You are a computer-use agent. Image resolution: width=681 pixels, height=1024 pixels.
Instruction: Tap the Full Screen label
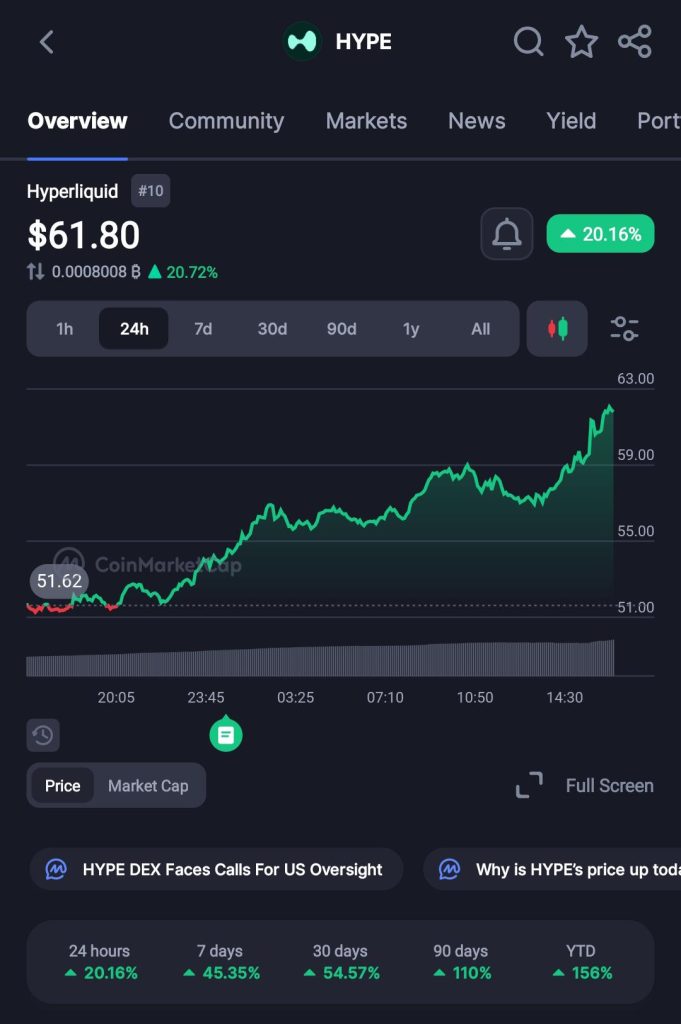pos(609,786)
